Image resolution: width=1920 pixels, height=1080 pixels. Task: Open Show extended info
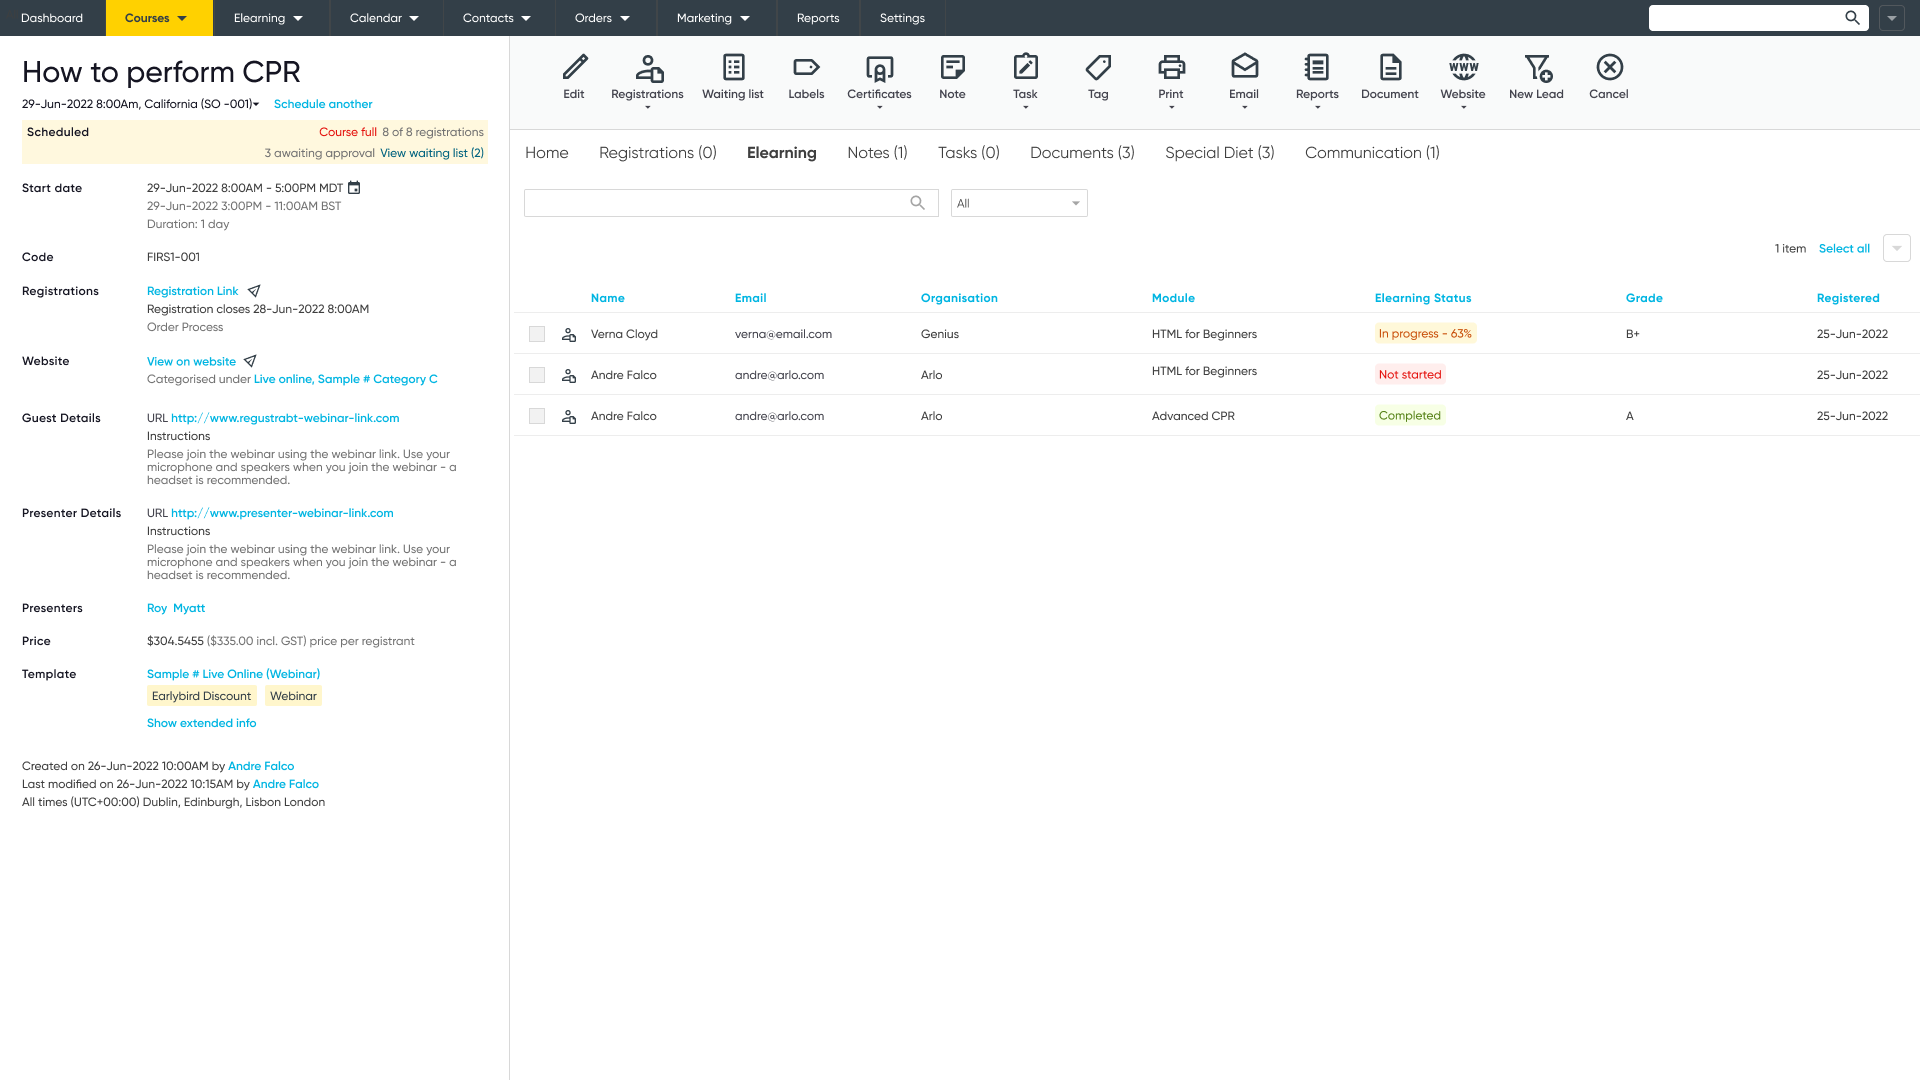[x=201, y=722]
